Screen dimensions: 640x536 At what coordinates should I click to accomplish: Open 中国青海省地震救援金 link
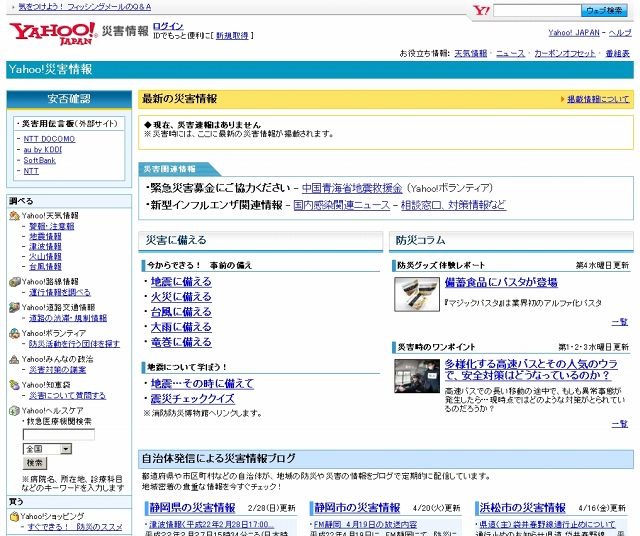(352, 188)
